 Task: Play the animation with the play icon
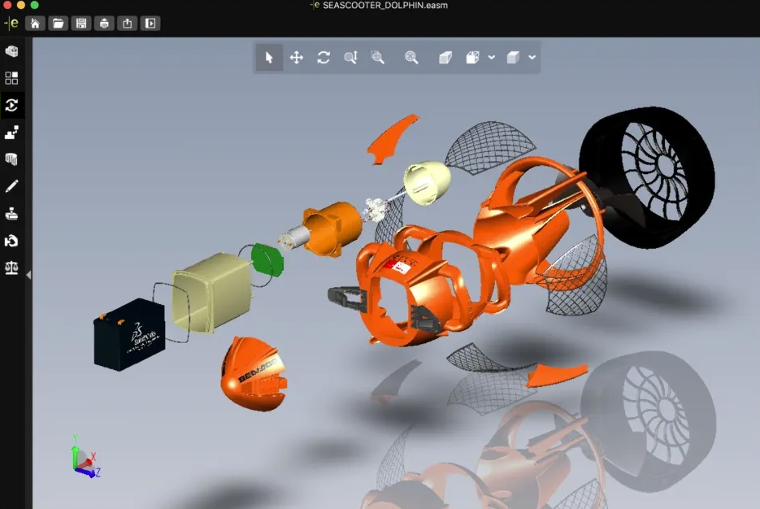150,23
